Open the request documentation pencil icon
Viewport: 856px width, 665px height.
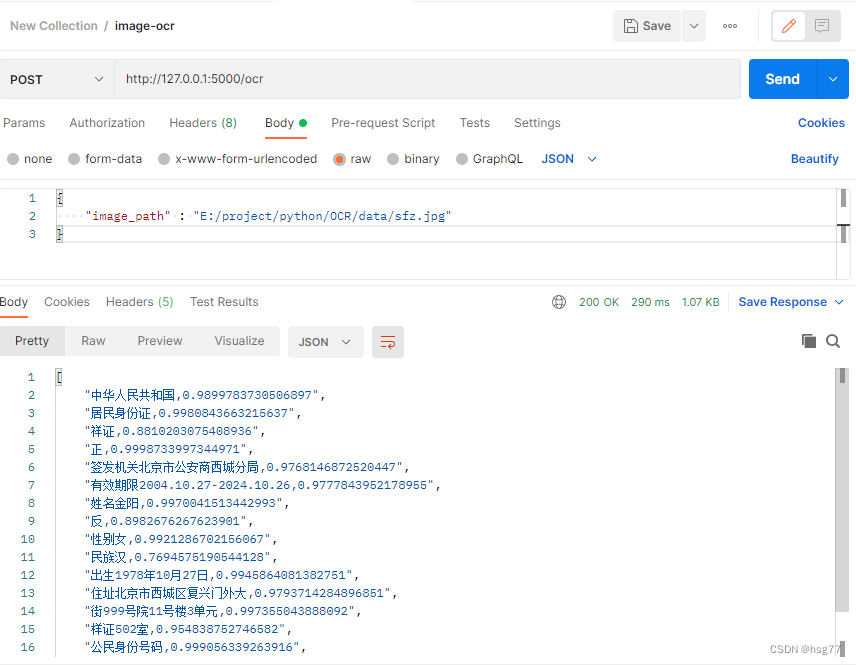787,25
